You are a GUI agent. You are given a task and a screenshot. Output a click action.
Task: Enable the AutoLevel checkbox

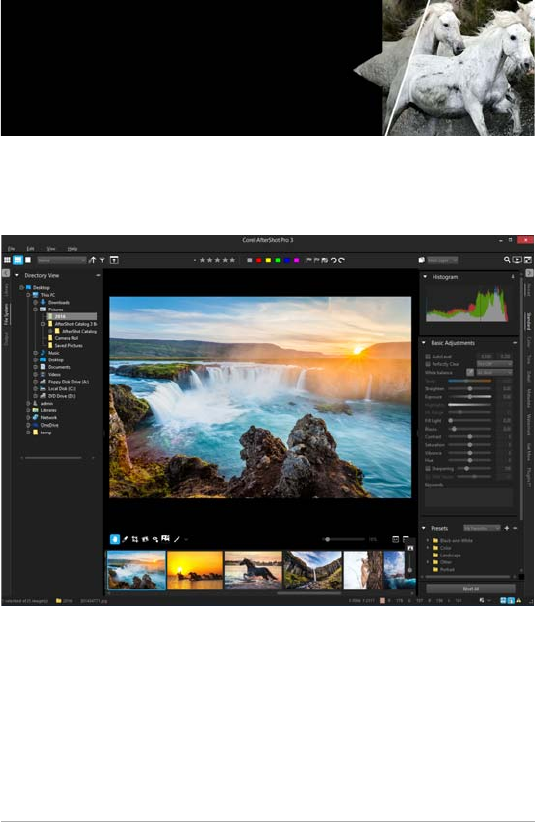pyautogui.click(x=428, y=356)
